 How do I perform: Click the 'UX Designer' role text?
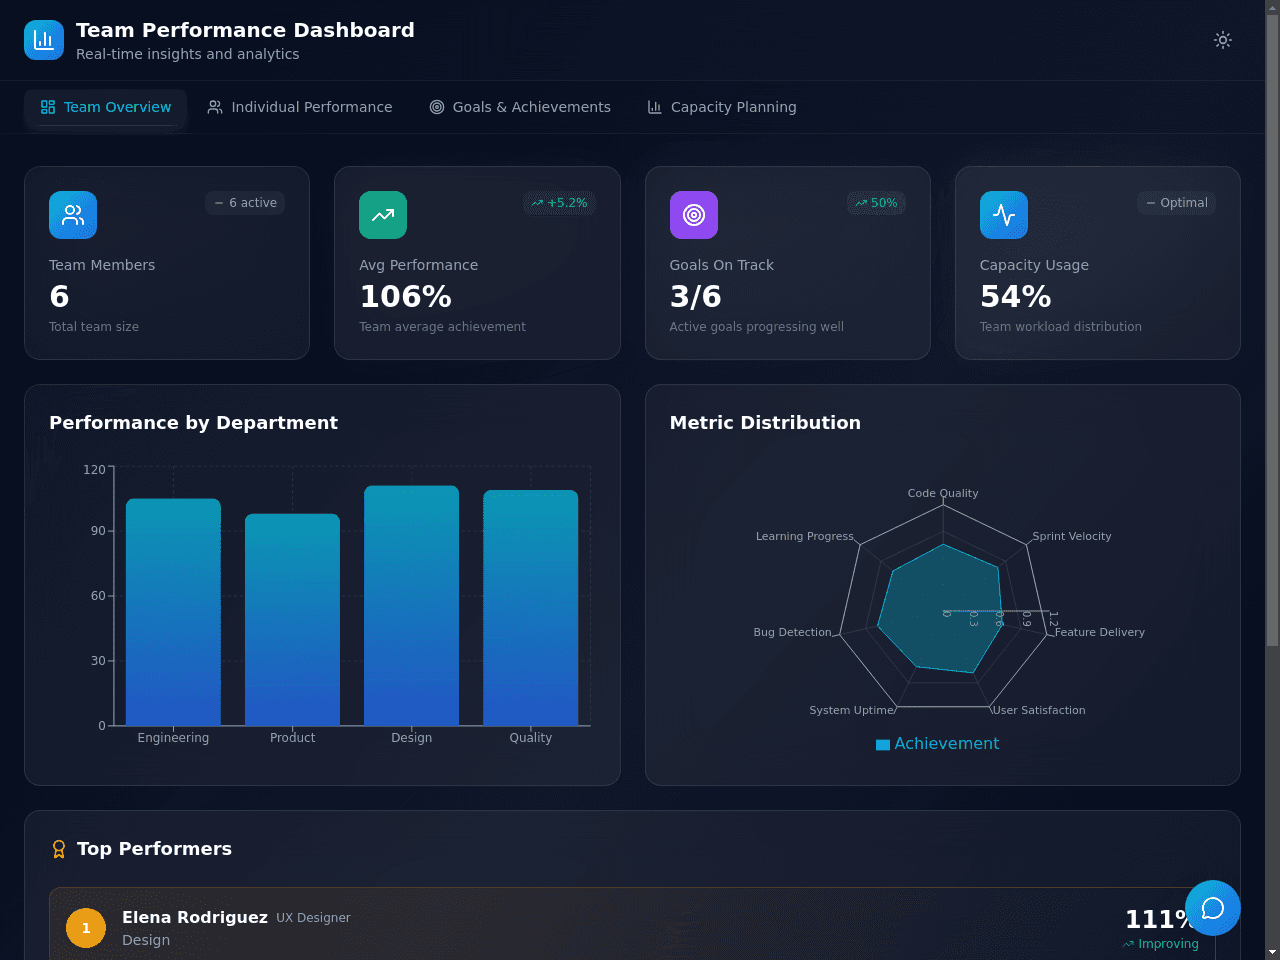coord(313,918)
